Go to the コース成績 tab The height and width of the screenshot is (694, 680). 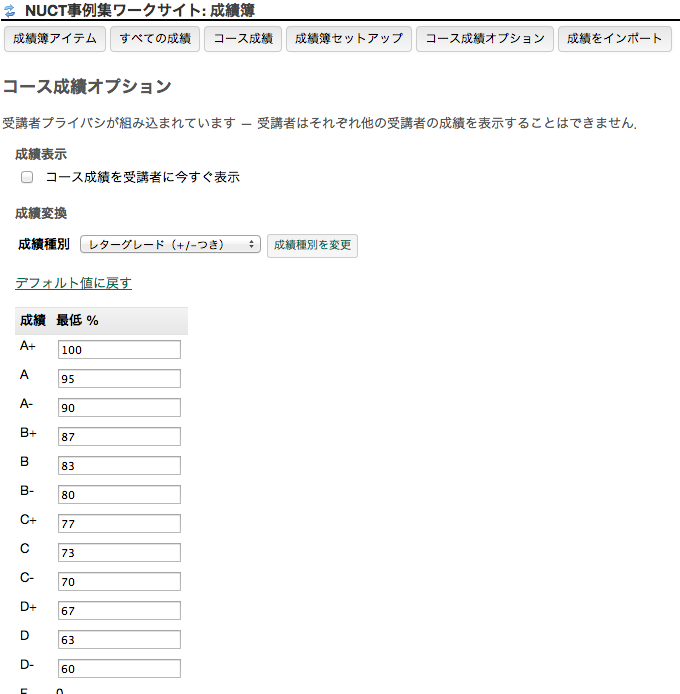coord(243,39)
